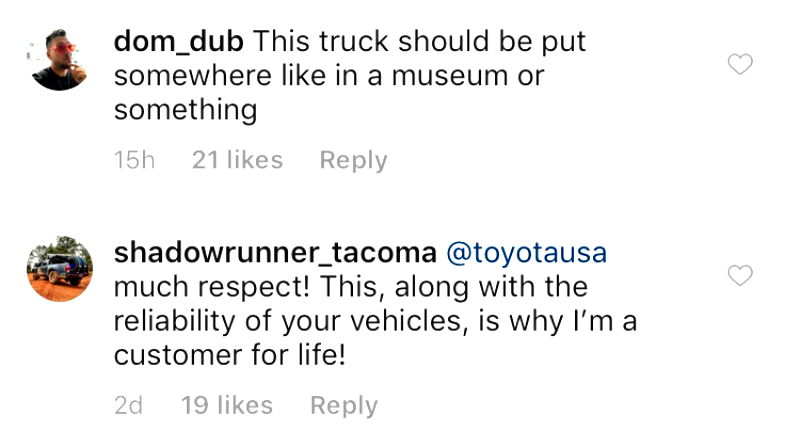Open dom_dub's profile picture
The image size is (800, 448).
(x=58, y=59)
